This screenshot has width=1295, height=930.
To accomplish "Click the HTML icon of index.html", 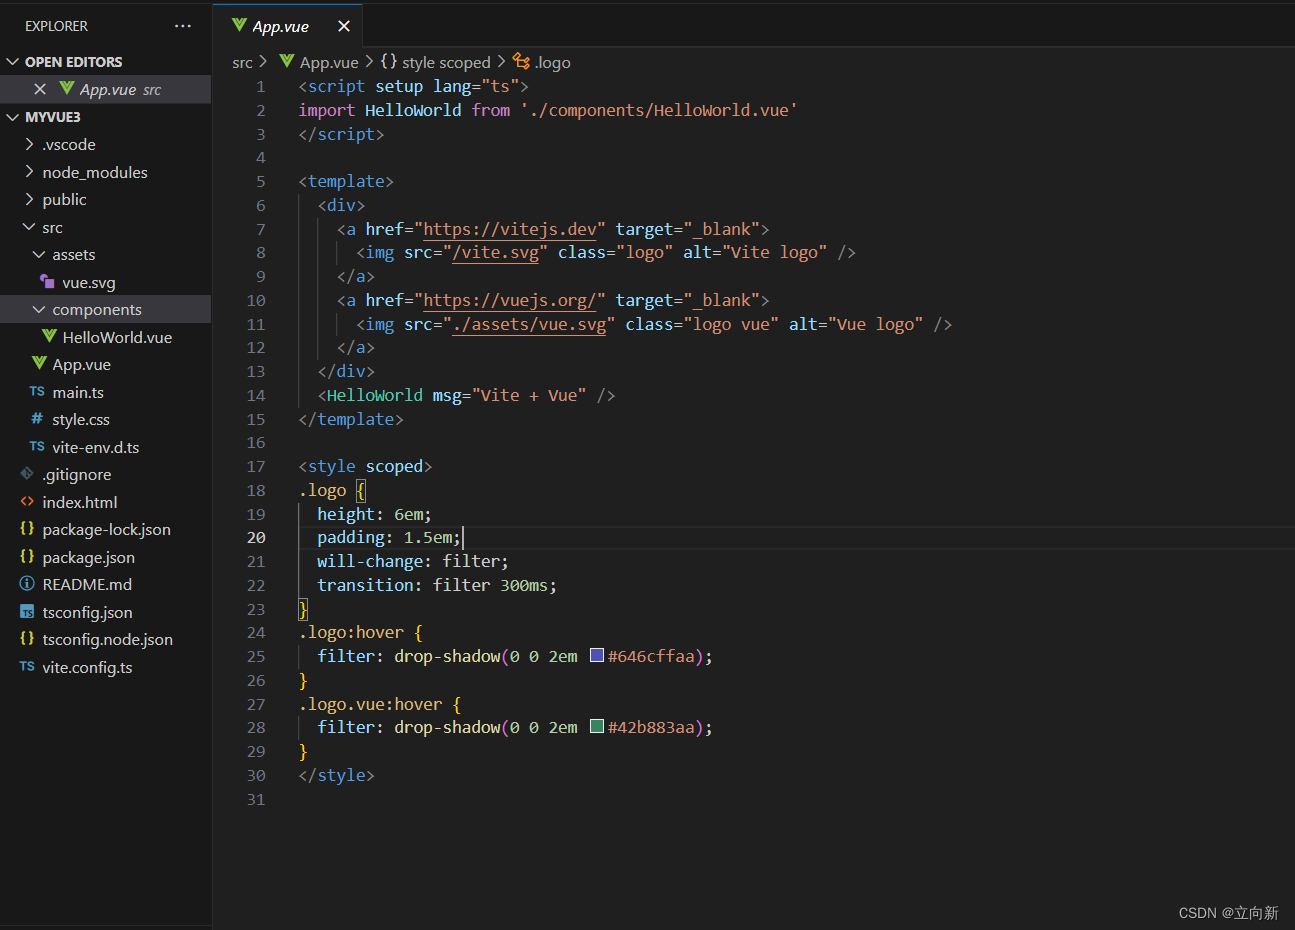I will 27,502.
